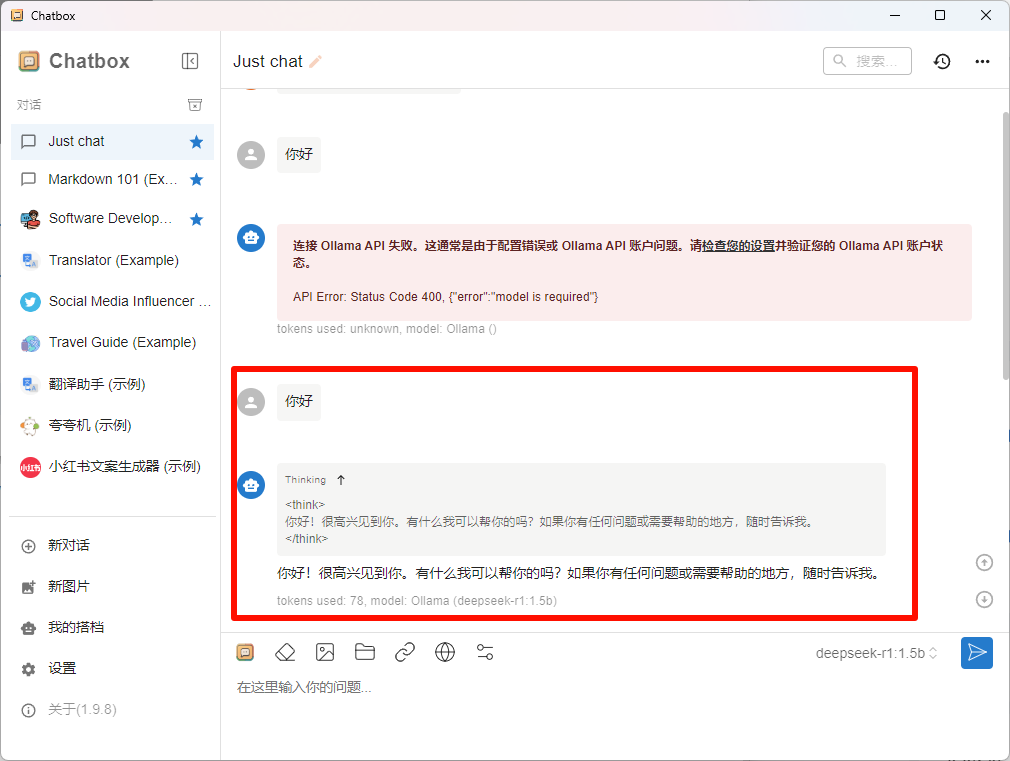Screen dimensions: 1010x761
Task: Open message history with the clock icon
Action: click(941, 61)
